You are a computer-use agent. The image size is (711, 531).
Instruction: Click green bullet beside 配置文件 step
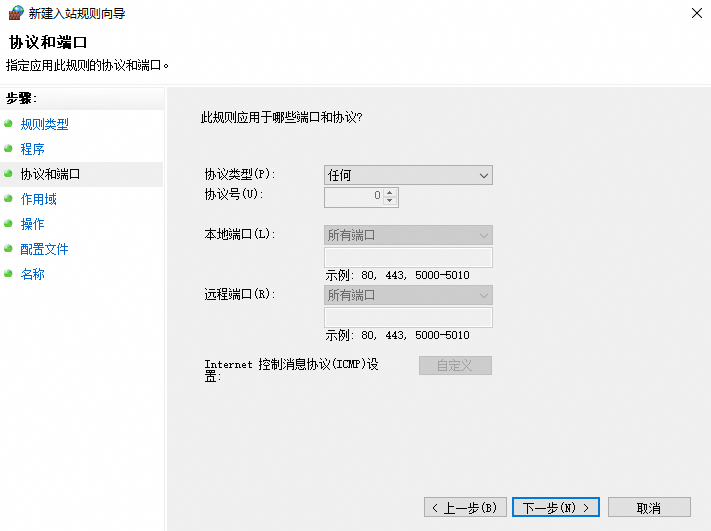pyautogui.click(x=9, y=249)
